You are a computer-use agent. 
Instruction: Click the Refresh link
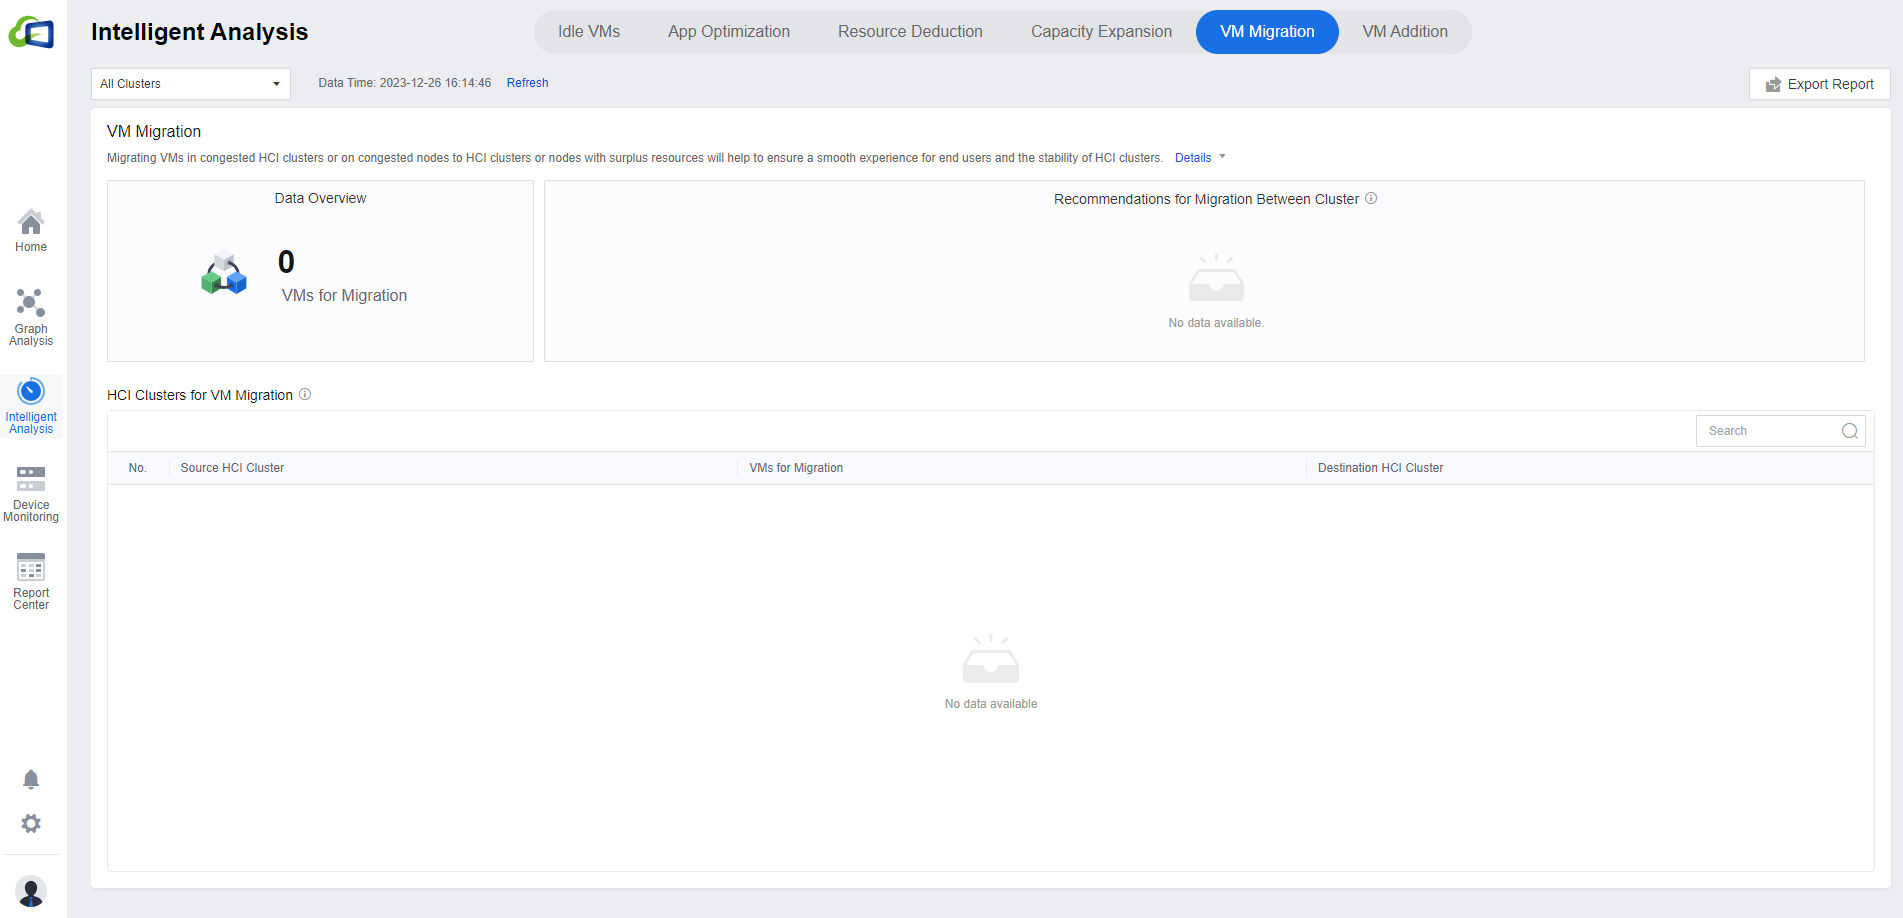pyautogui.click(x=527, y=83)
